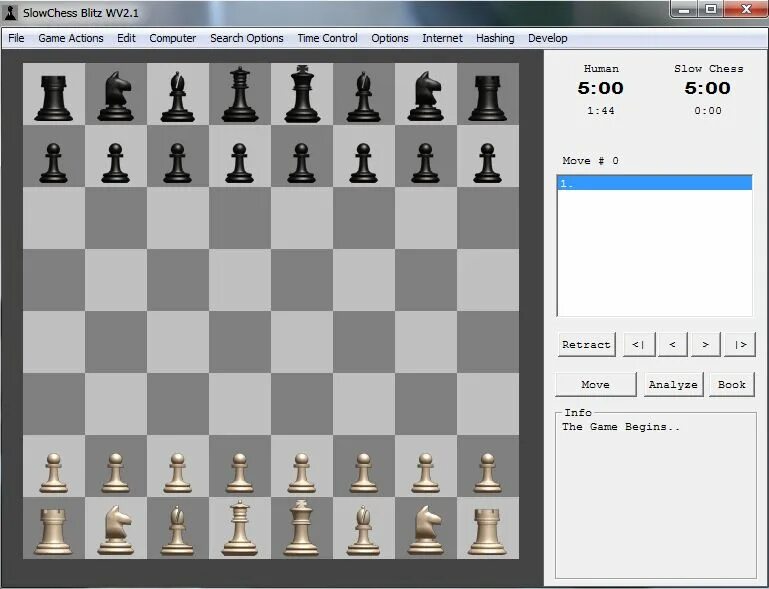Select the white pawn in front of the left rook

pos(53,473)
